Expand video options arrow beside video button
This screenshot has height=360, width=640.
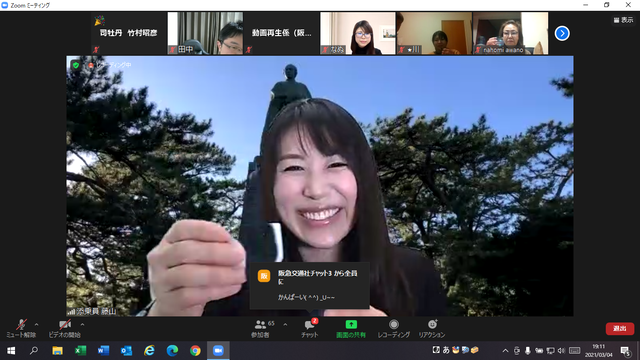tap(82, 325)
